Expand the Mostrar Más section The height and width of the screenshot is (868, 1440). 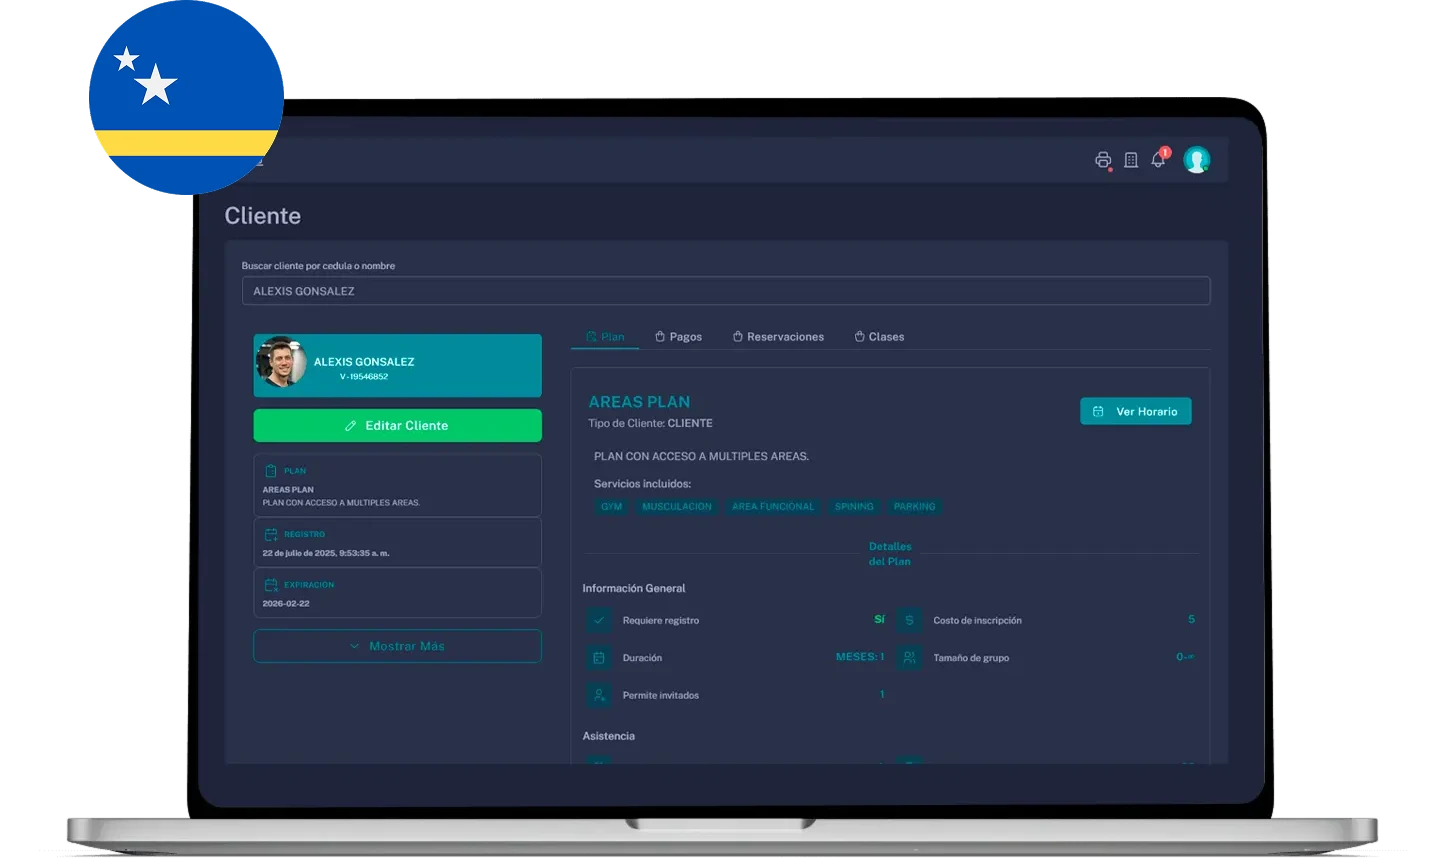point(397,646)
